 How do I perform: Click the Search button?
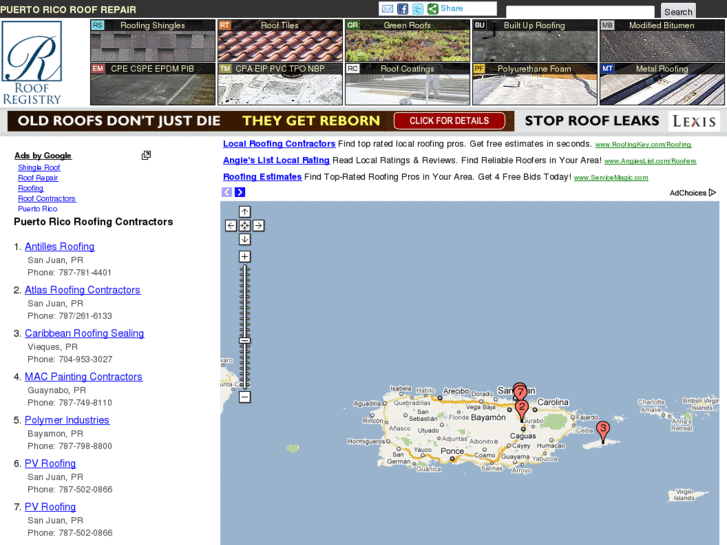click(x=678, y=12)
